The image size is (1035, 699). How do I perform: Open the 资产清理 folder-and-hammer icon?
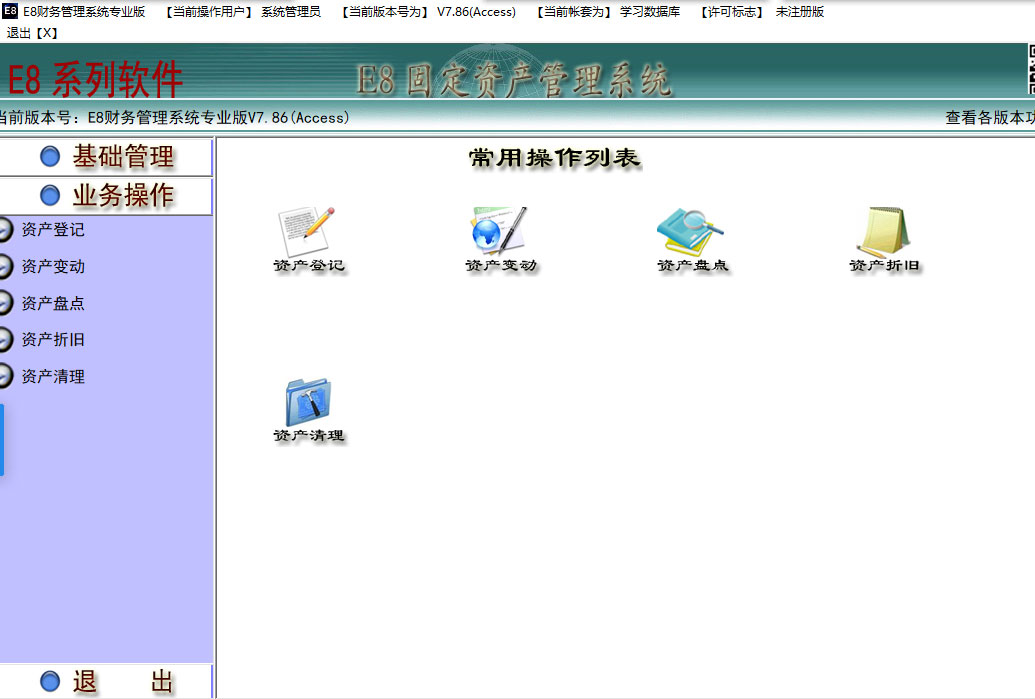coord(308,402)
